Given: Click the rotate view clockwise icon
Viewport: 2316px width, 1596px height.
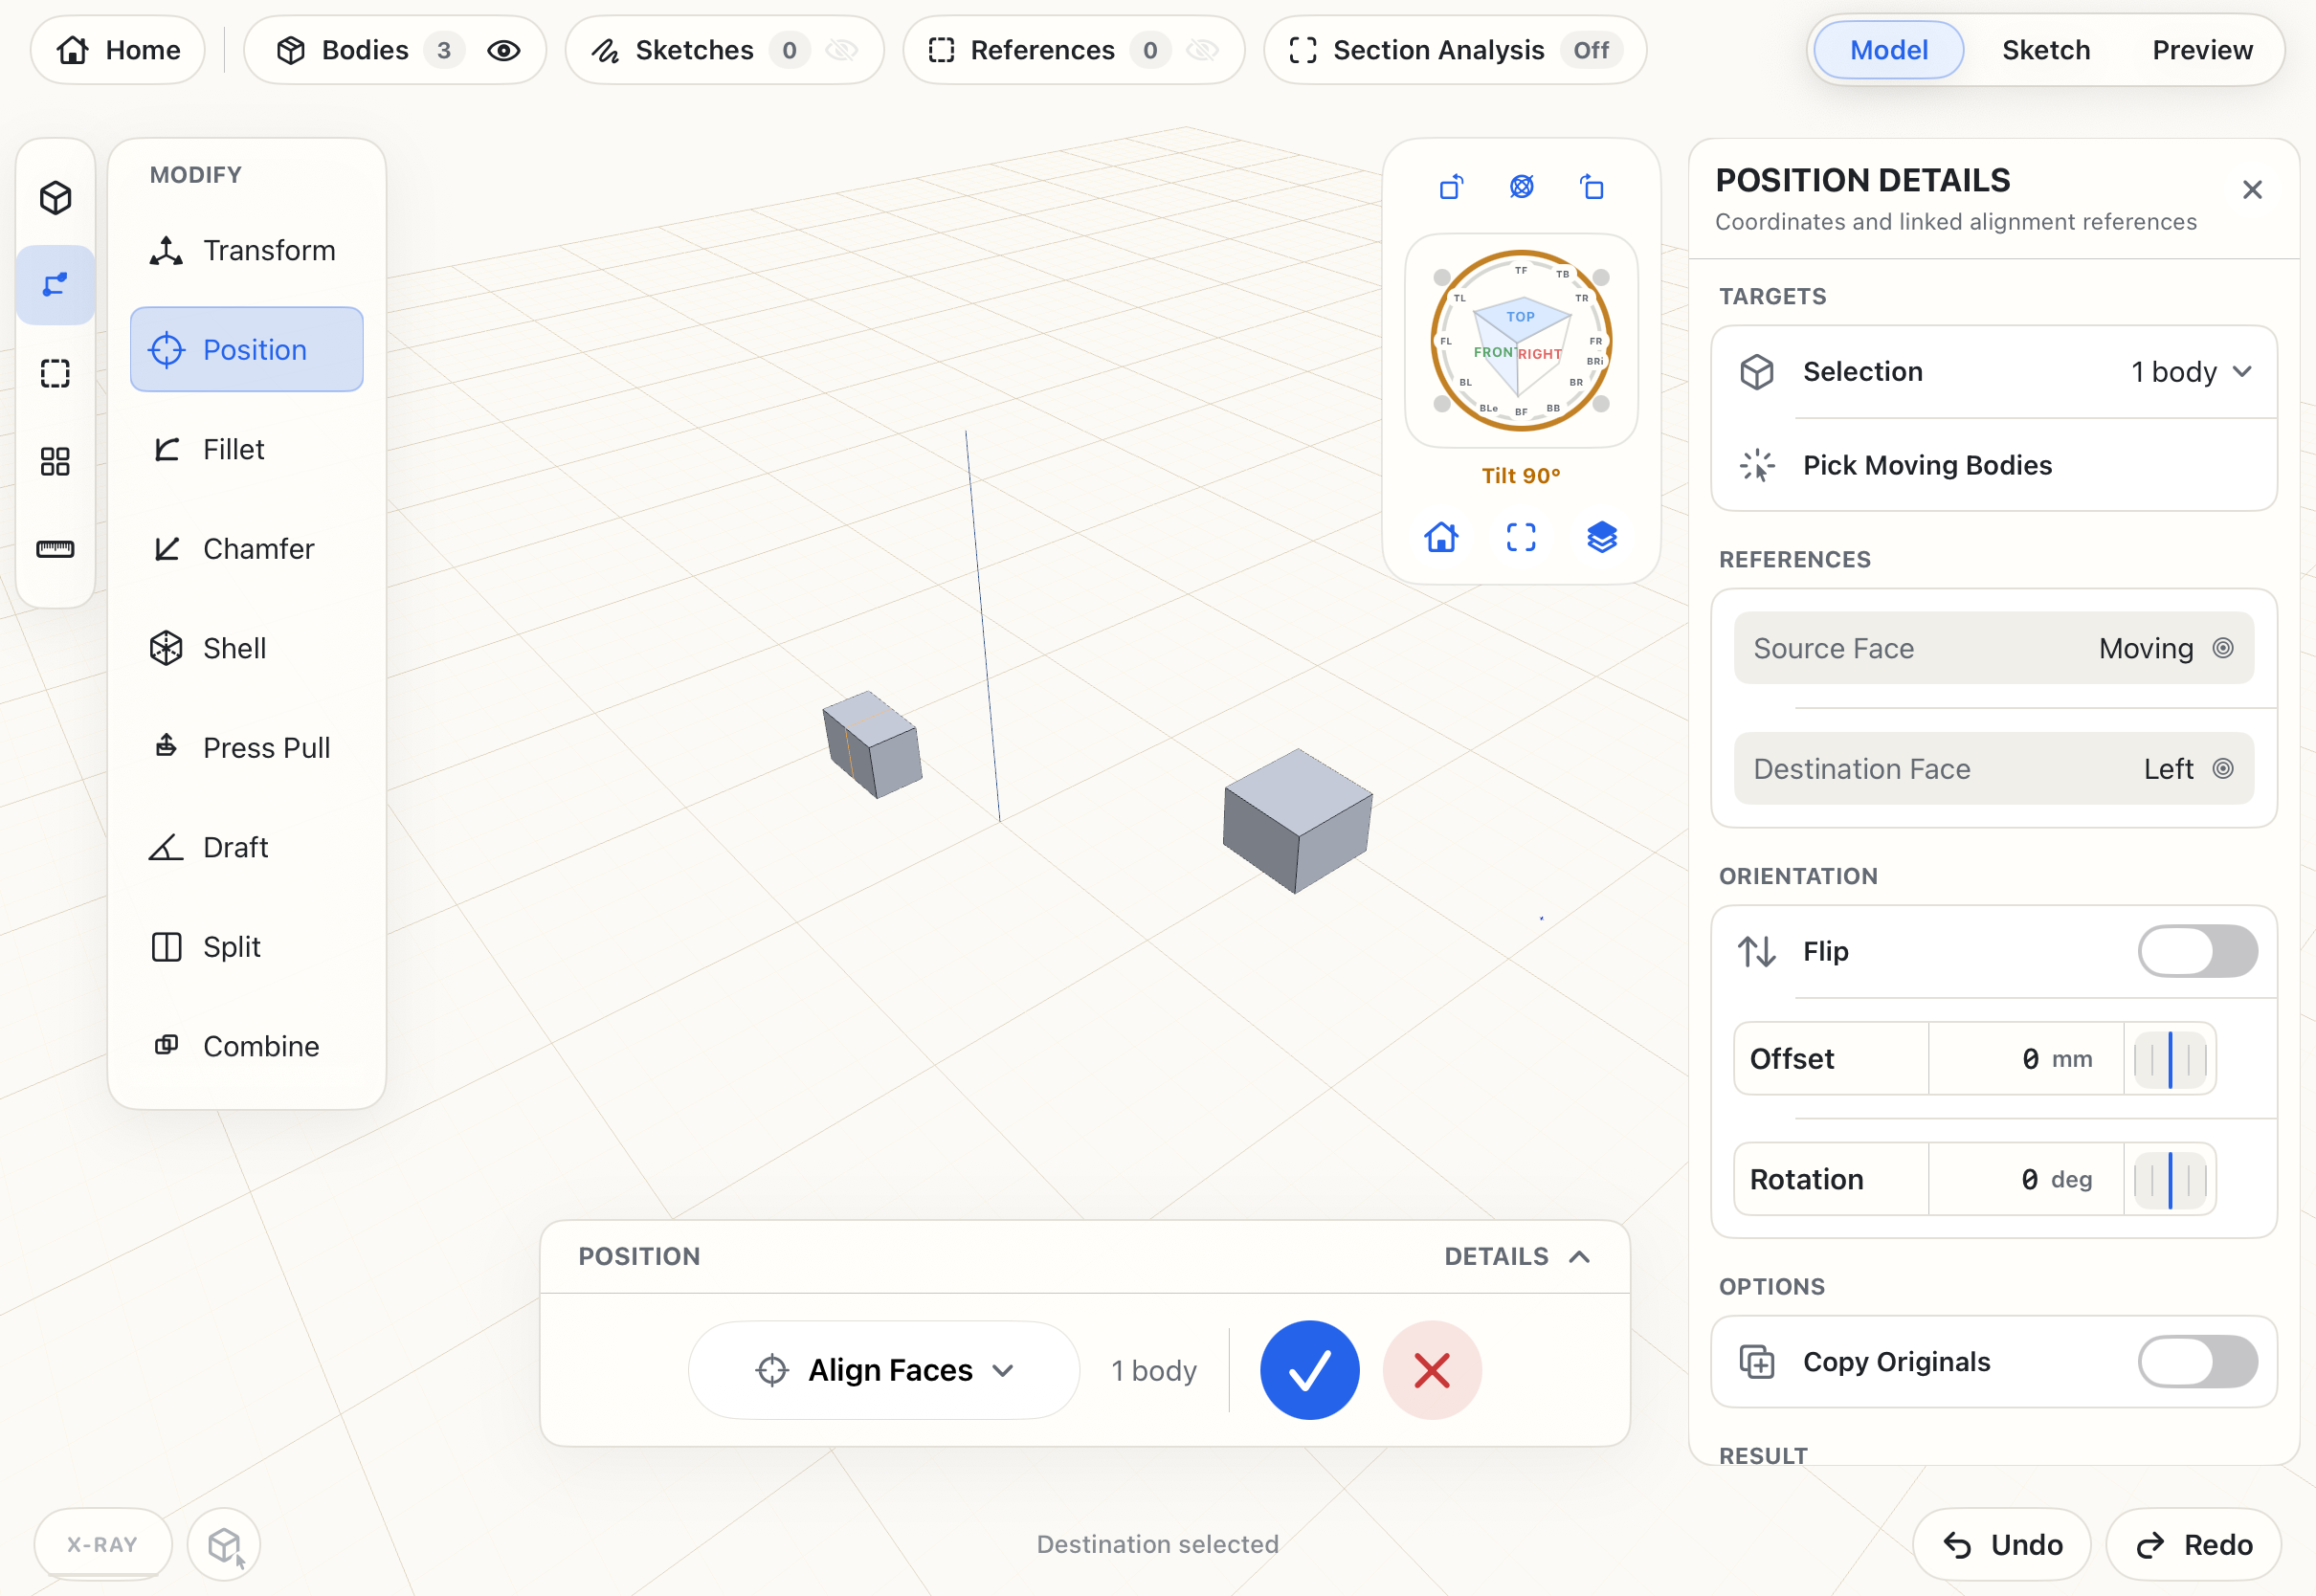Looking at the screenshot, I should click(1592, 187).
